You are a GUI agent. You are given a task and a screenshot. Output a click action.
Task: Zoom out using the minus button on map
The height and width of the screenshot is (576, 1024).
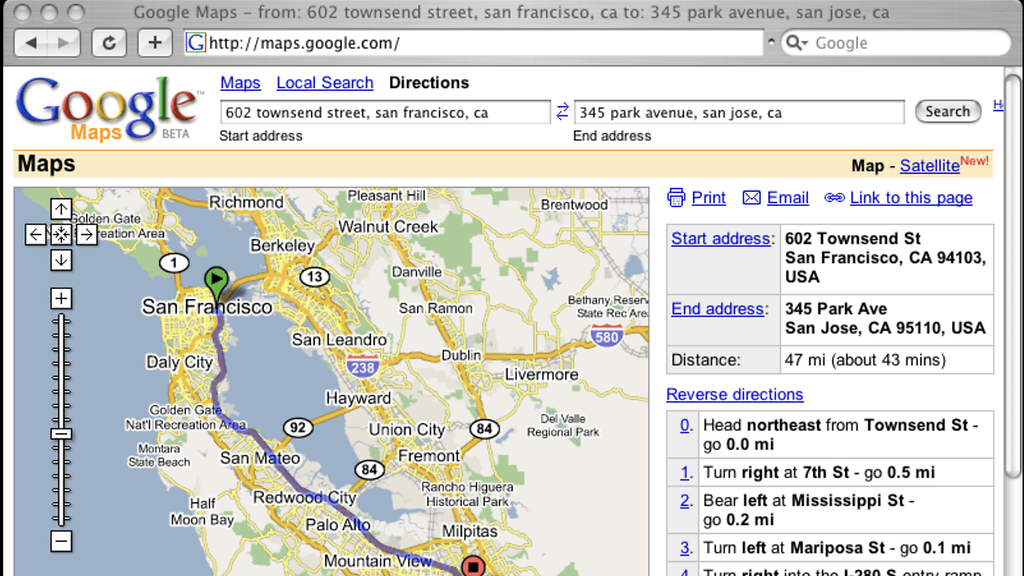[61, 541]
